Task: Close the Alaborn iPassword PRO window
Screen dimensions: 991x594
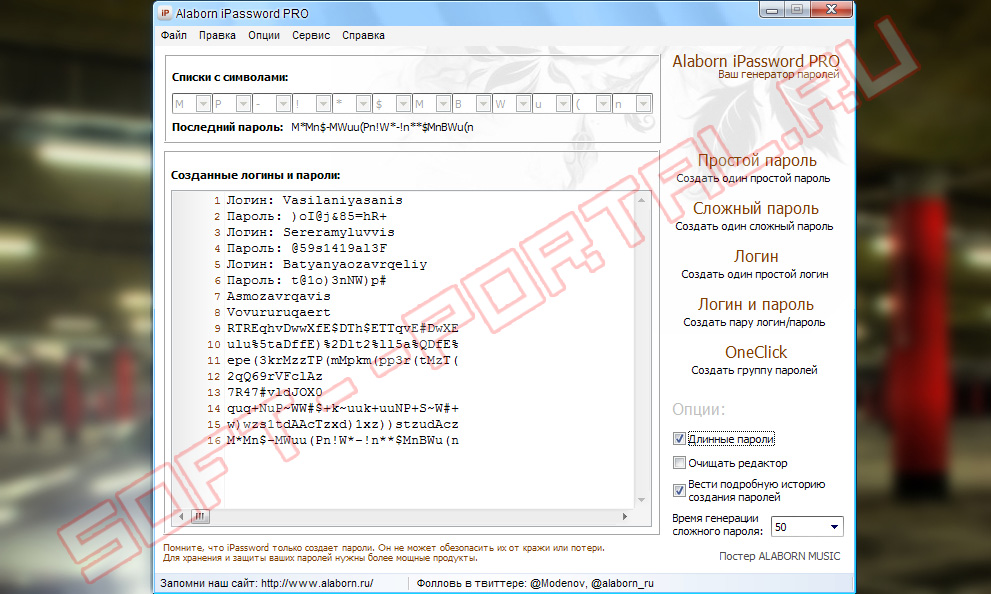Action: (831, 9)
